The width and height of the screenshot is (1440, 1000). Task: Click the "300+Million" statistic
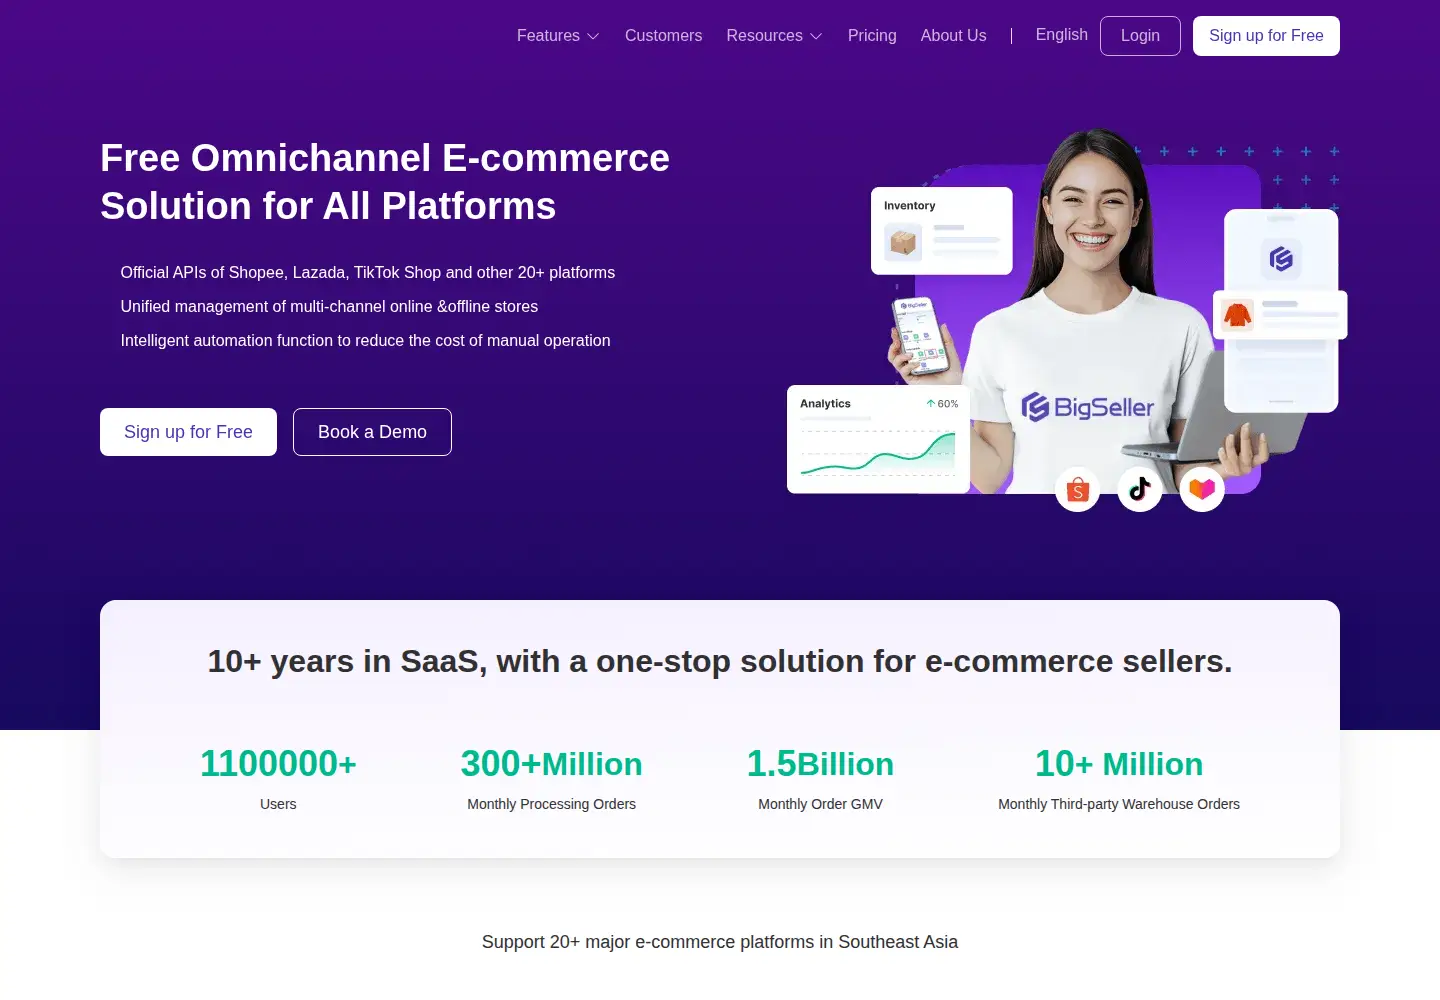(551, 764)
